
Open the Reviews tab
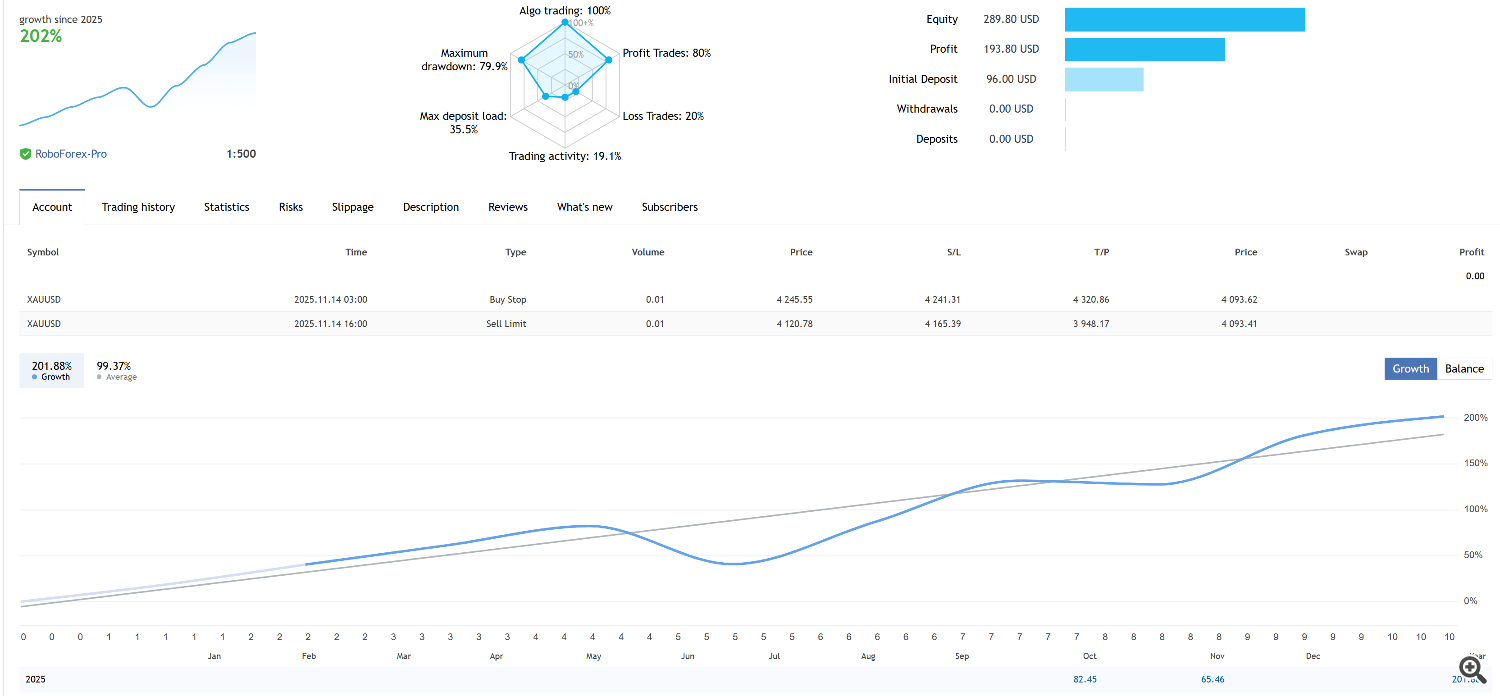tap(508, 207)
